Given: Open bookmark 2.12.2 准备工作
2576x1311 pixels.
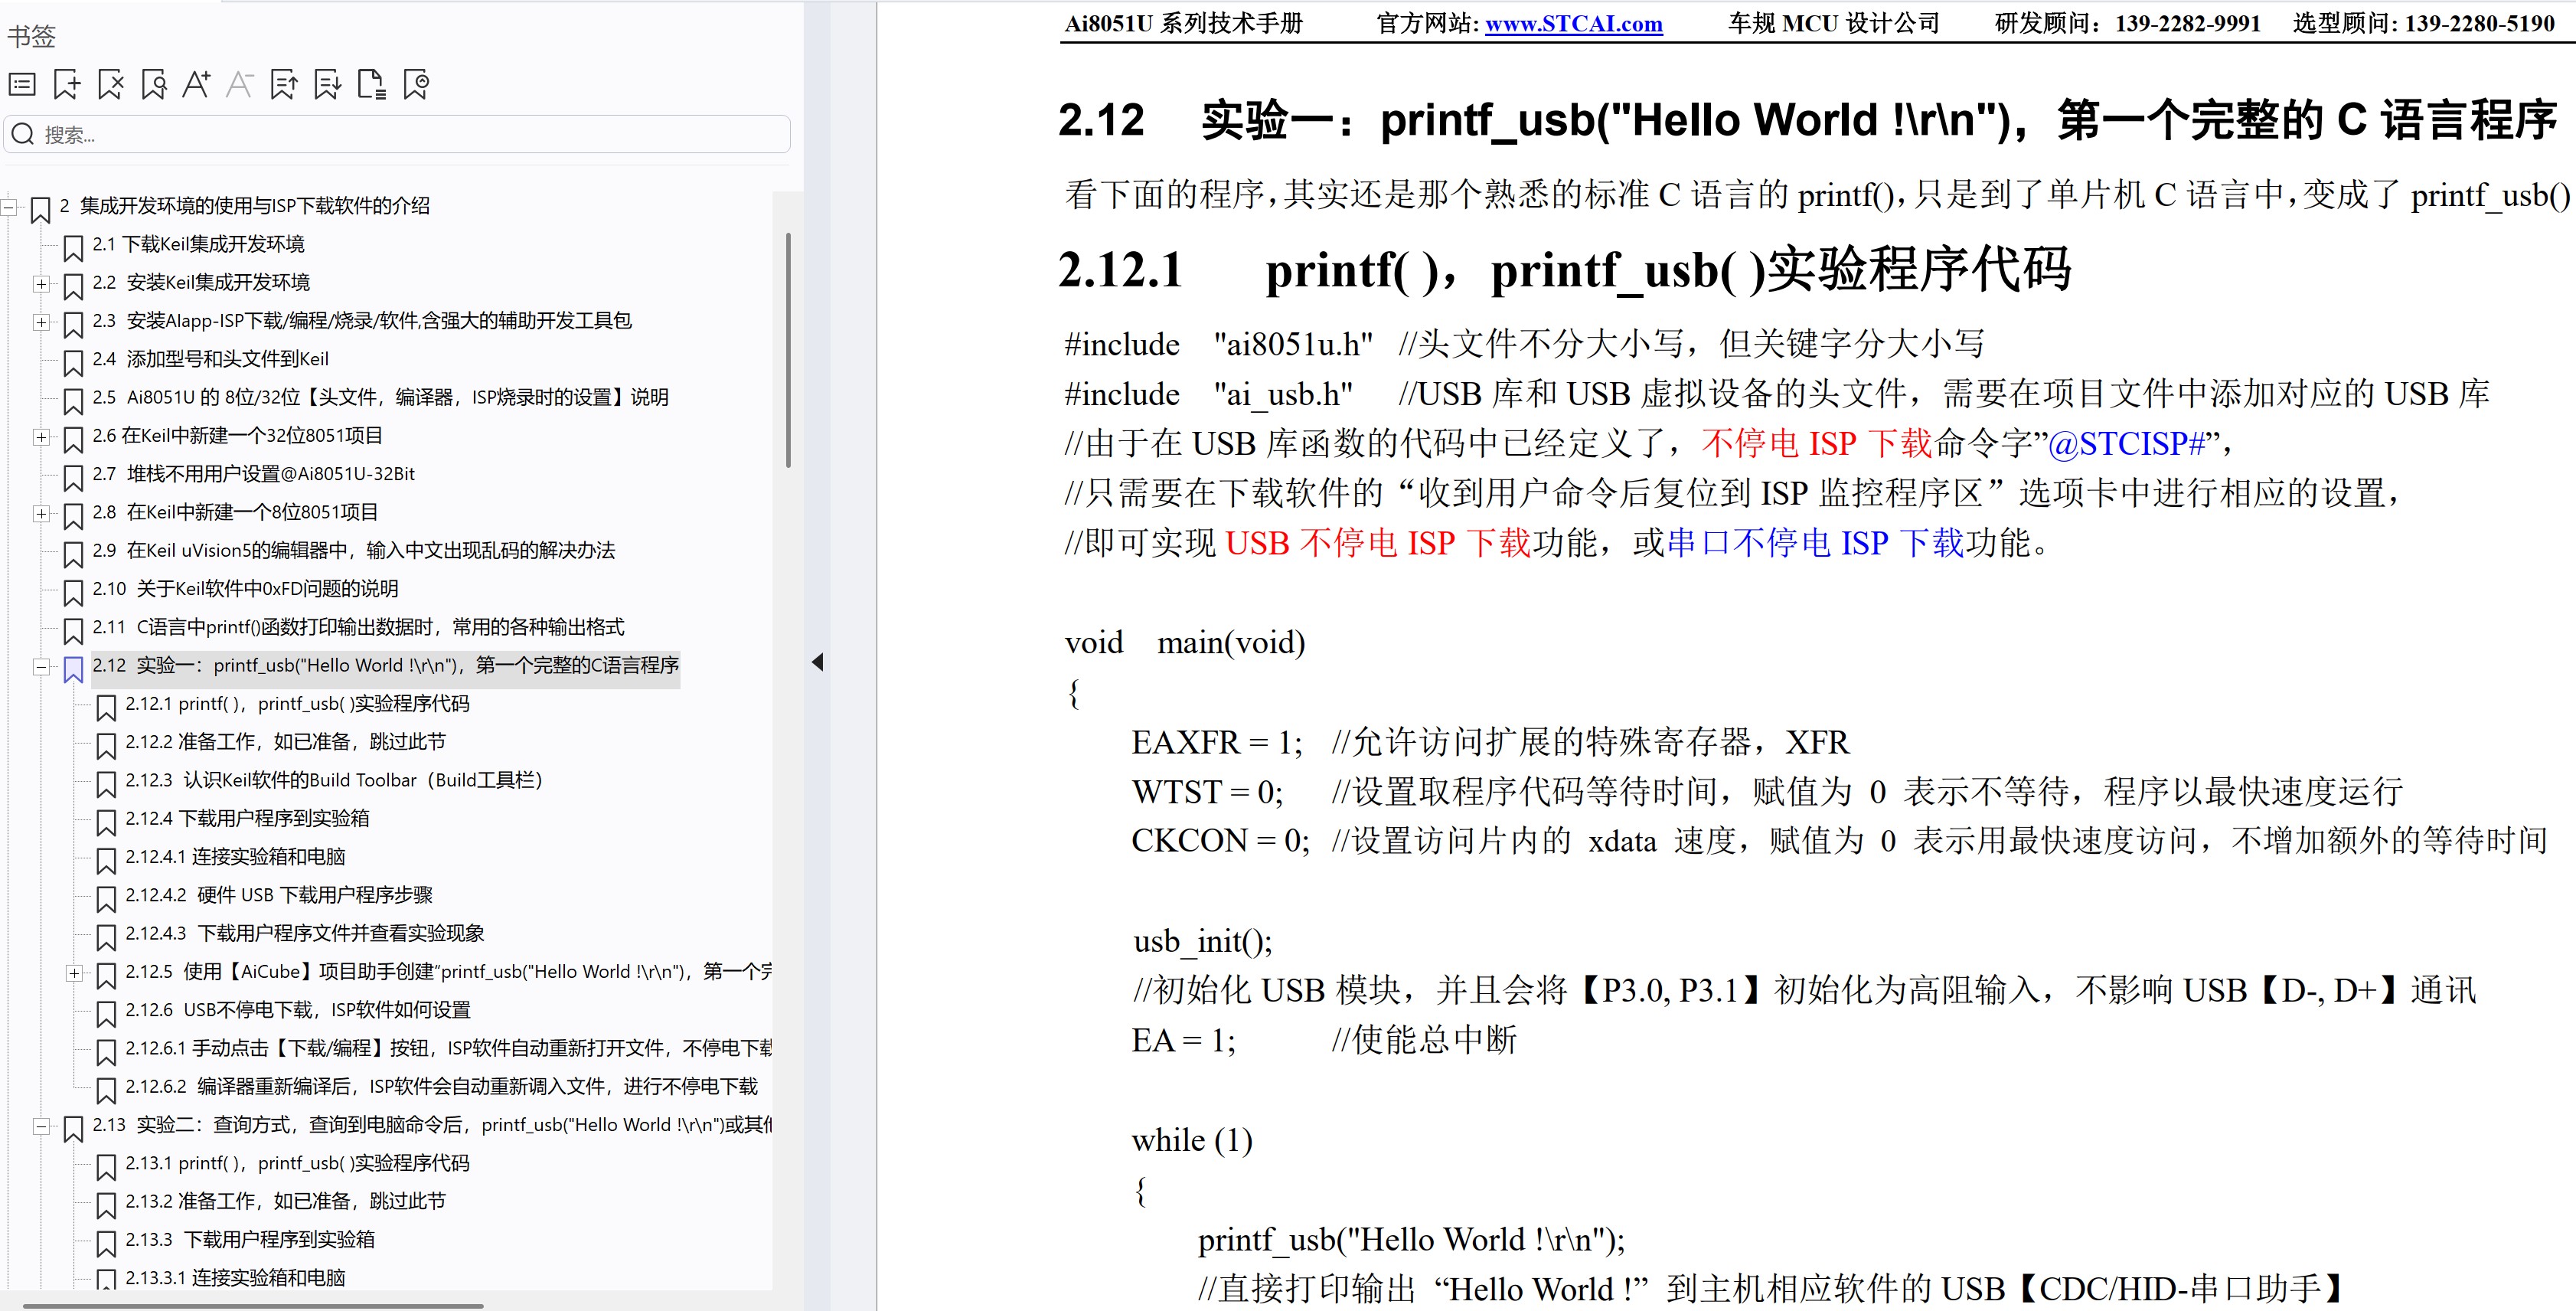Looking at the screenshot, I should [285, 742].
